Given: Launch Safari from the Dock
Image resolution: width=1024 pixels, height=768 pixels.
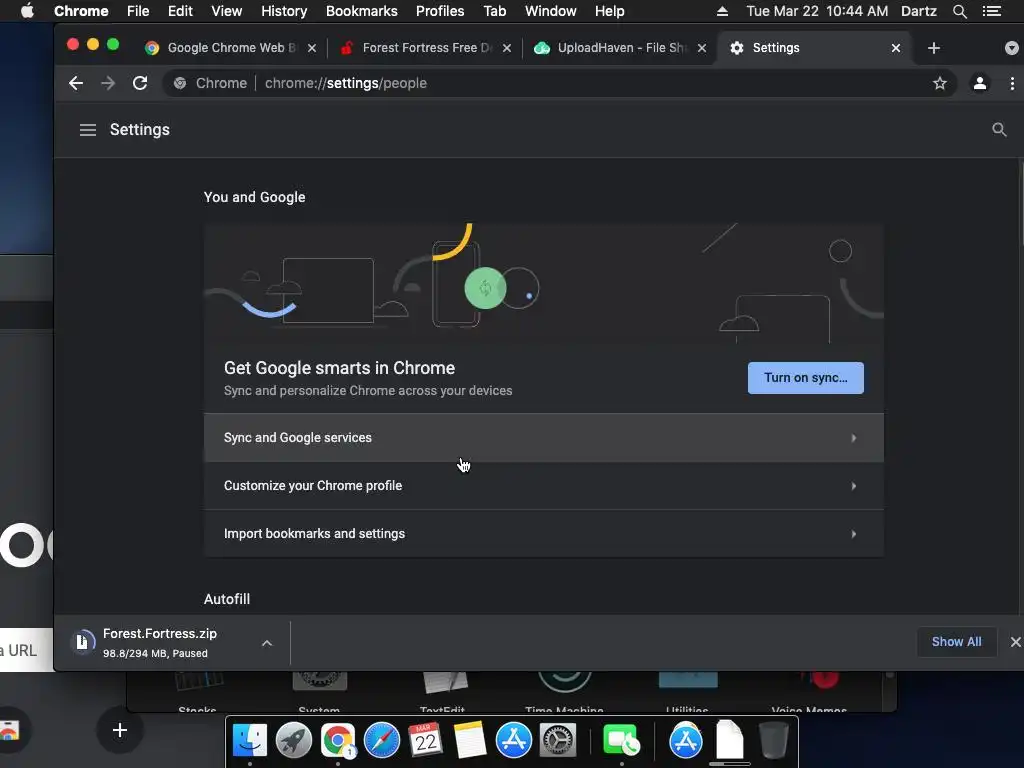Looking at the screenshot, I should (x=381, y=741).
